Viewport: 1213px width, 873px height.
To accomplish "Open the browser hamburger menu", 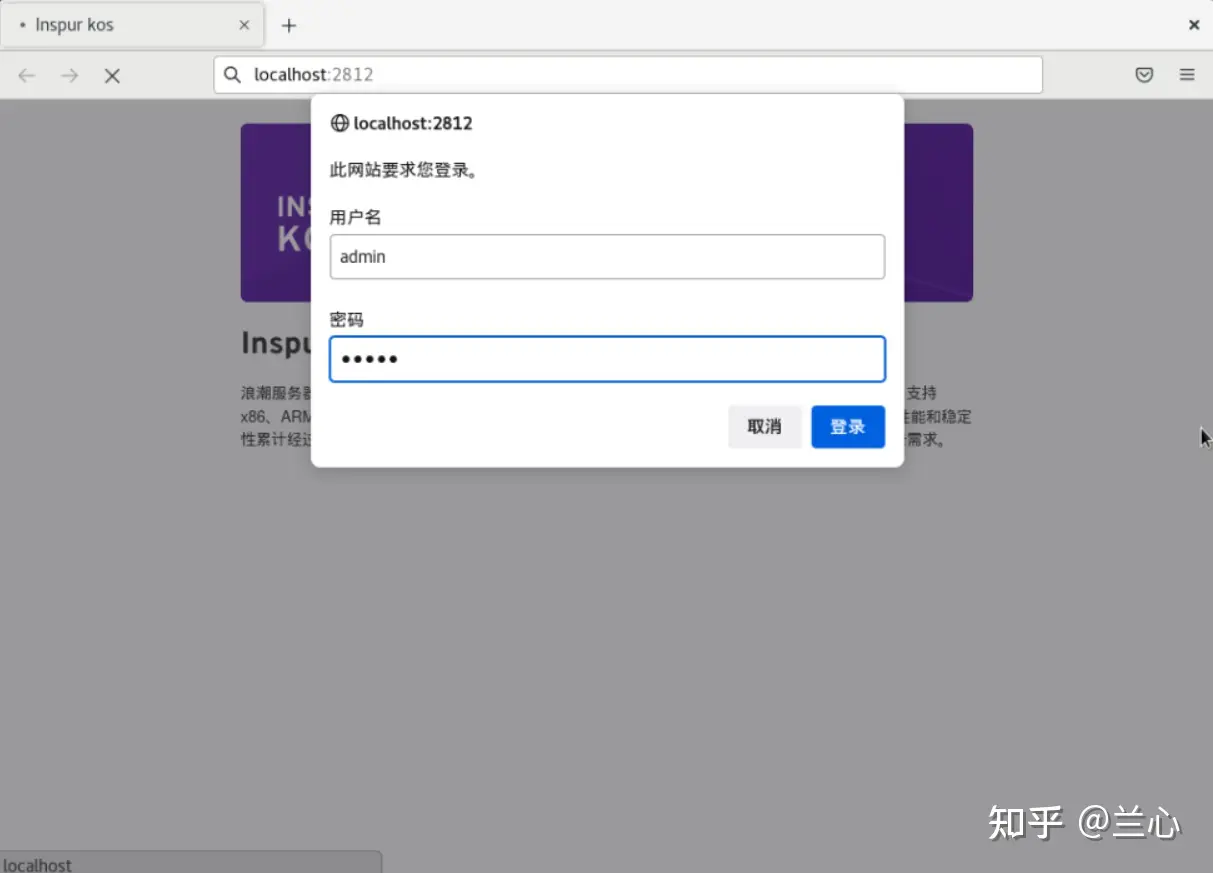I will pos(1187,74).
